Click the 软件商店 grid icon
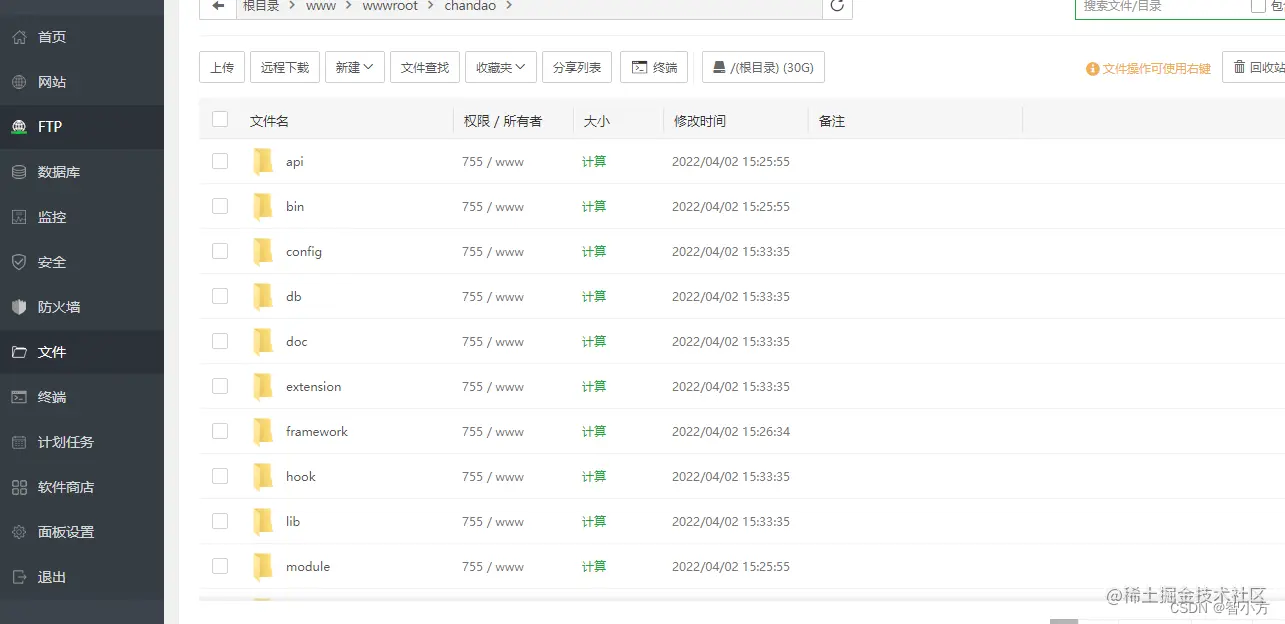Screen dimensions: 1285x624 (19, 487)
